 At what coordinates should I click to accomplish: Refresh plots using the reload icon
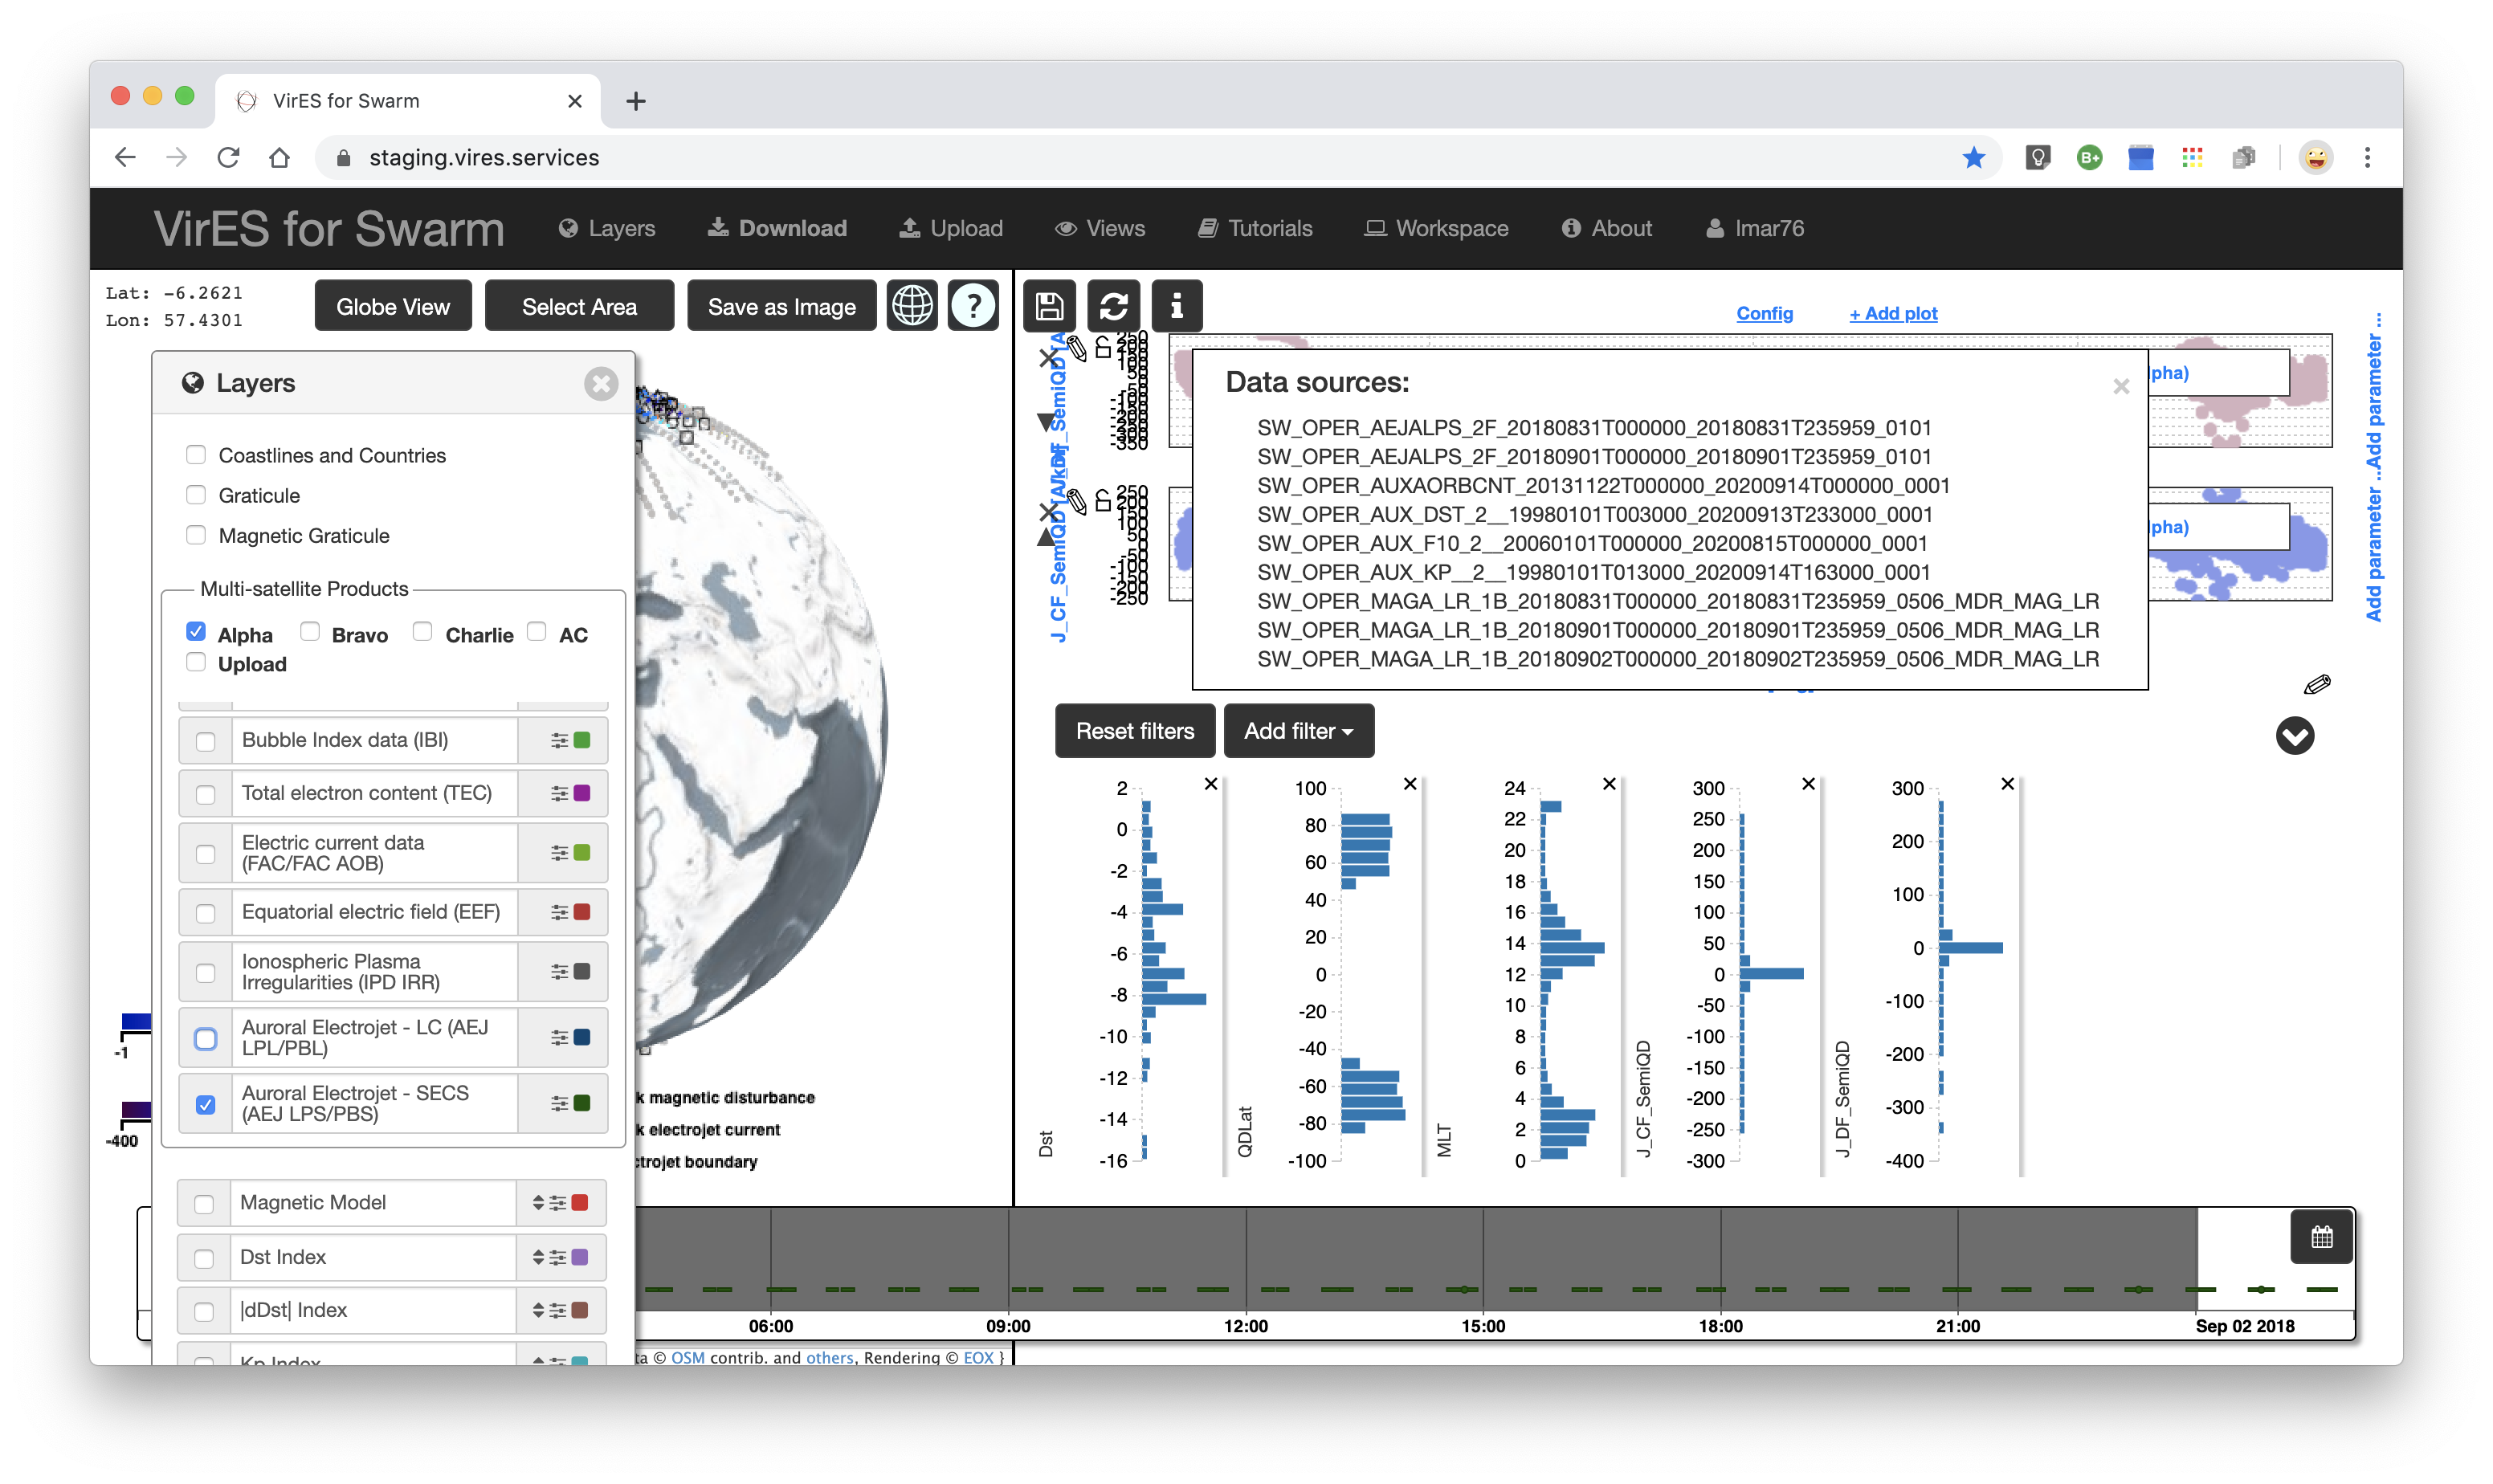click(1113, 306)
